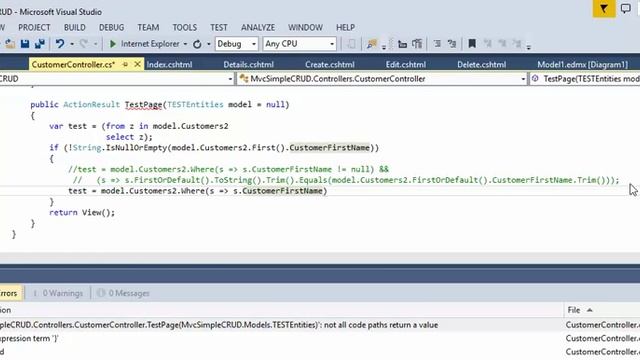Open the DEBUG menu
Viewport: 640px width, 360px height.
point(111,27)
